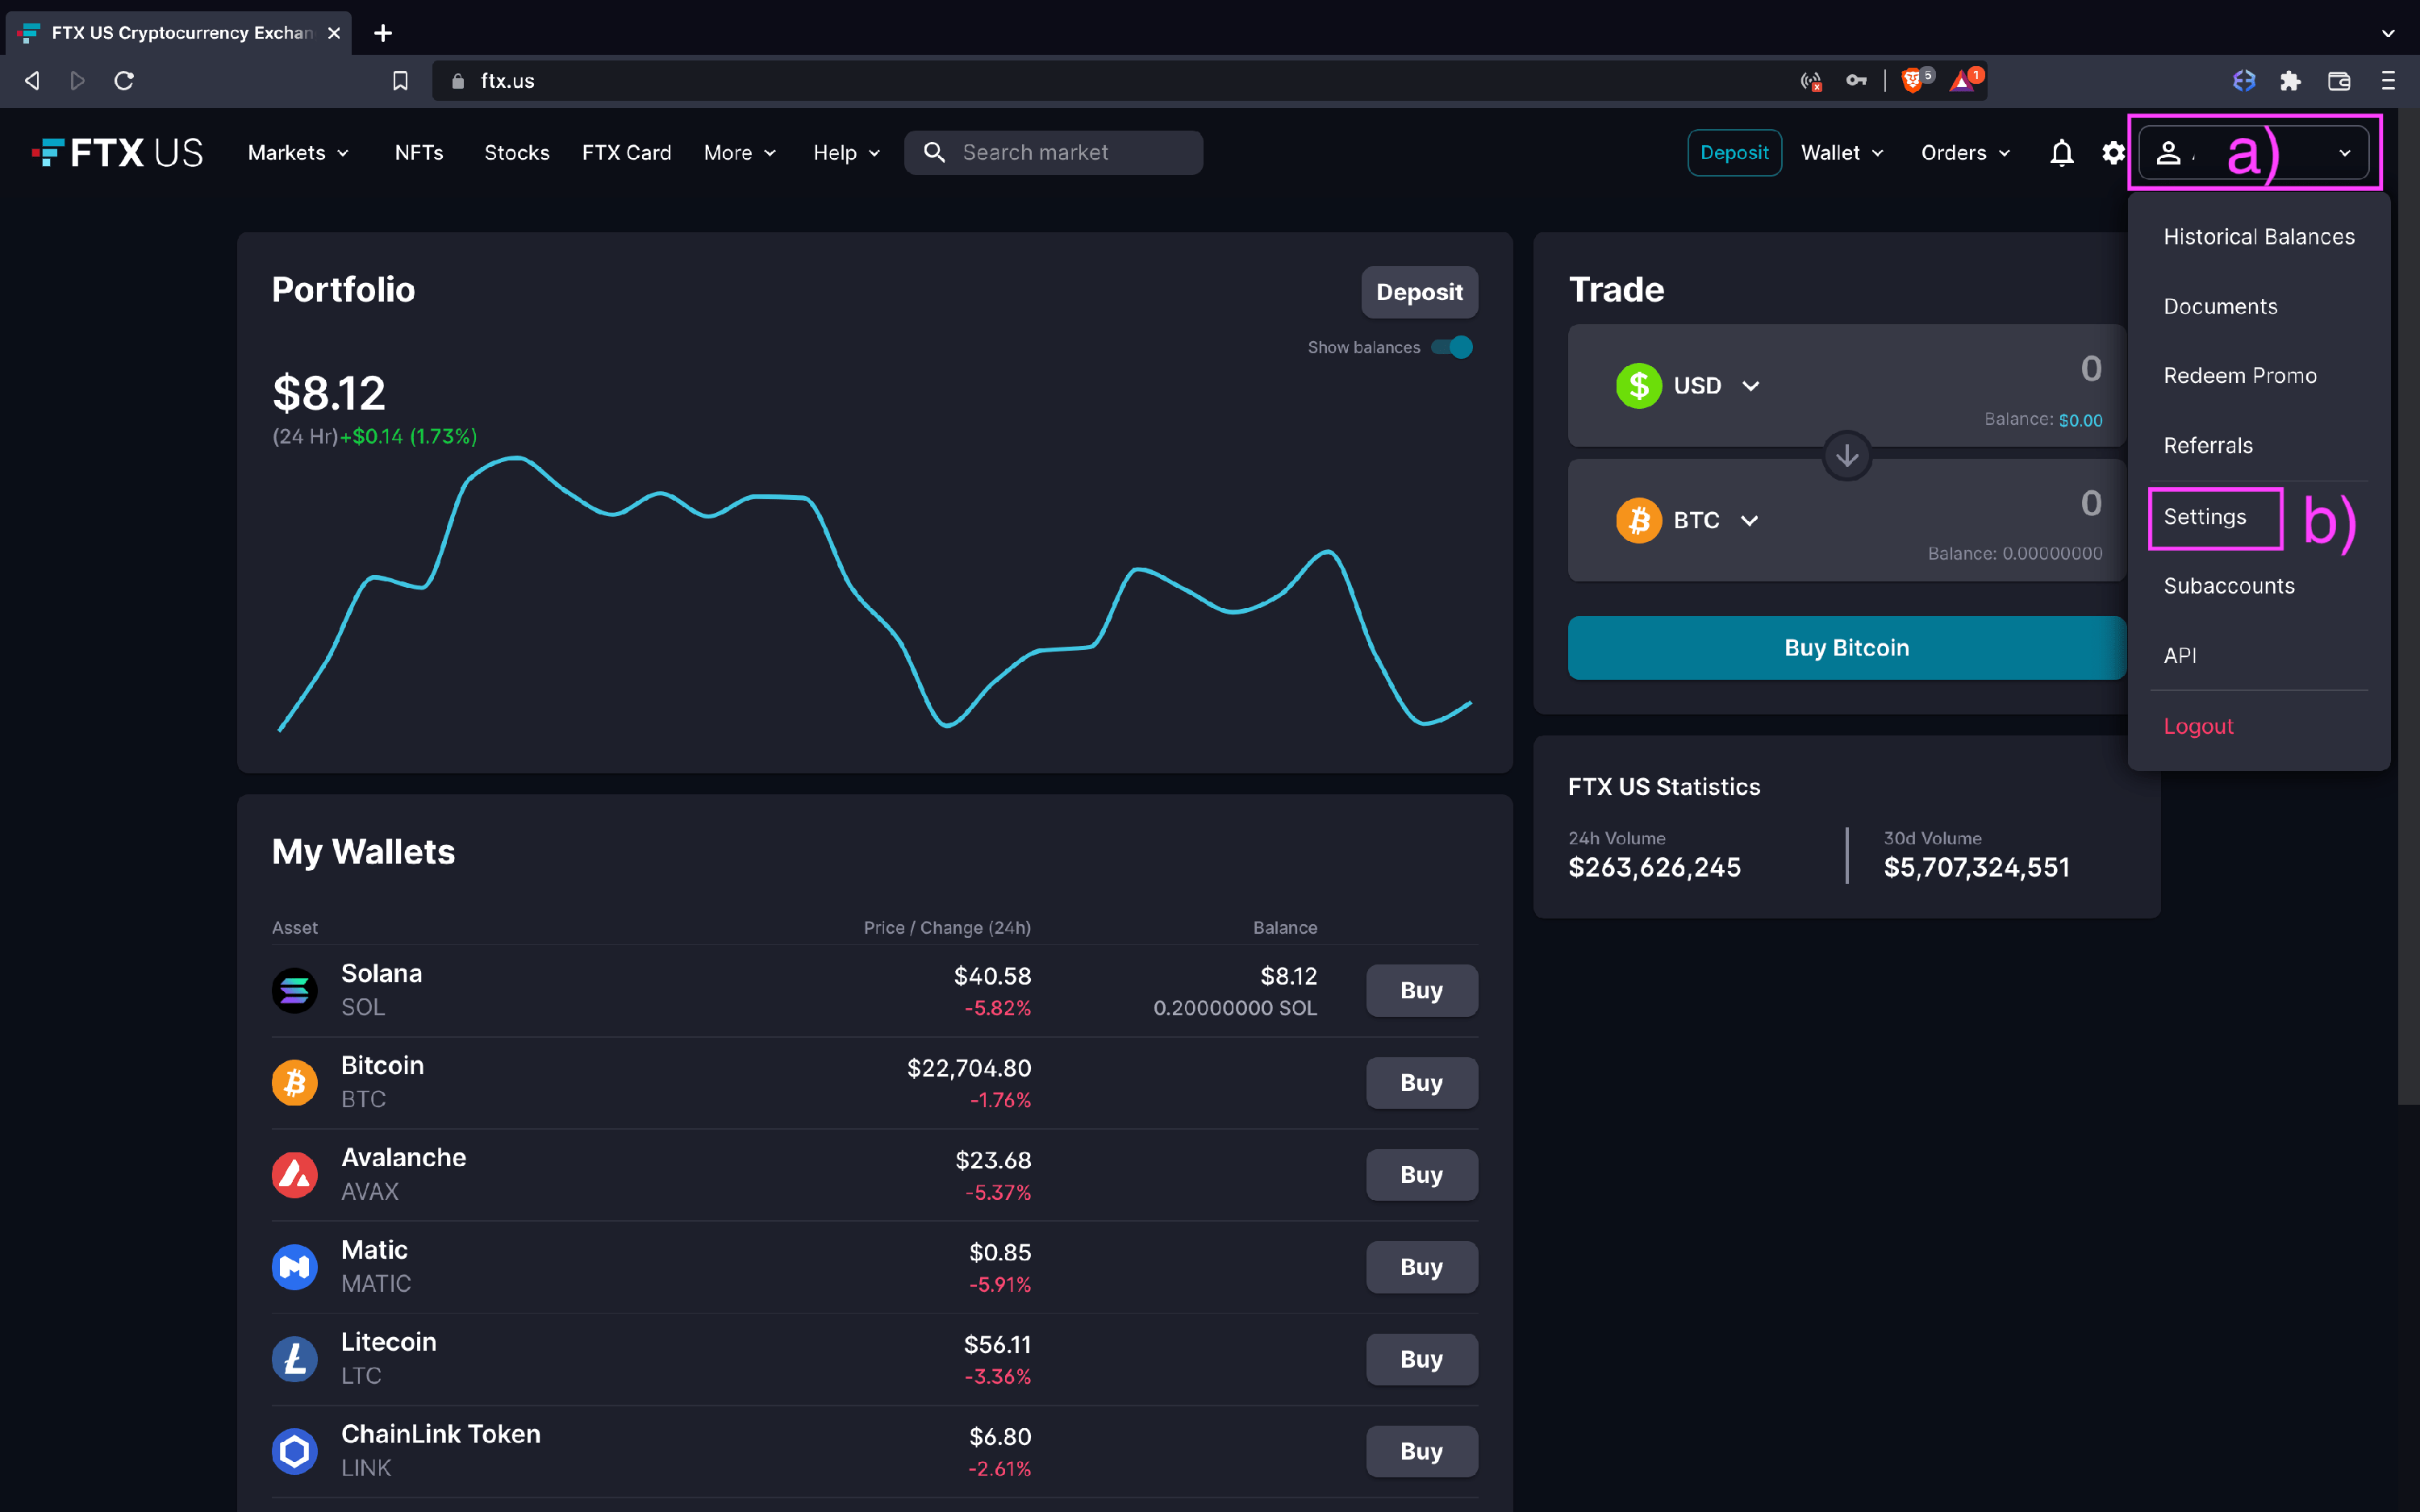
Task: Go back with the browser back arrow
Action: tap(32, 81)
